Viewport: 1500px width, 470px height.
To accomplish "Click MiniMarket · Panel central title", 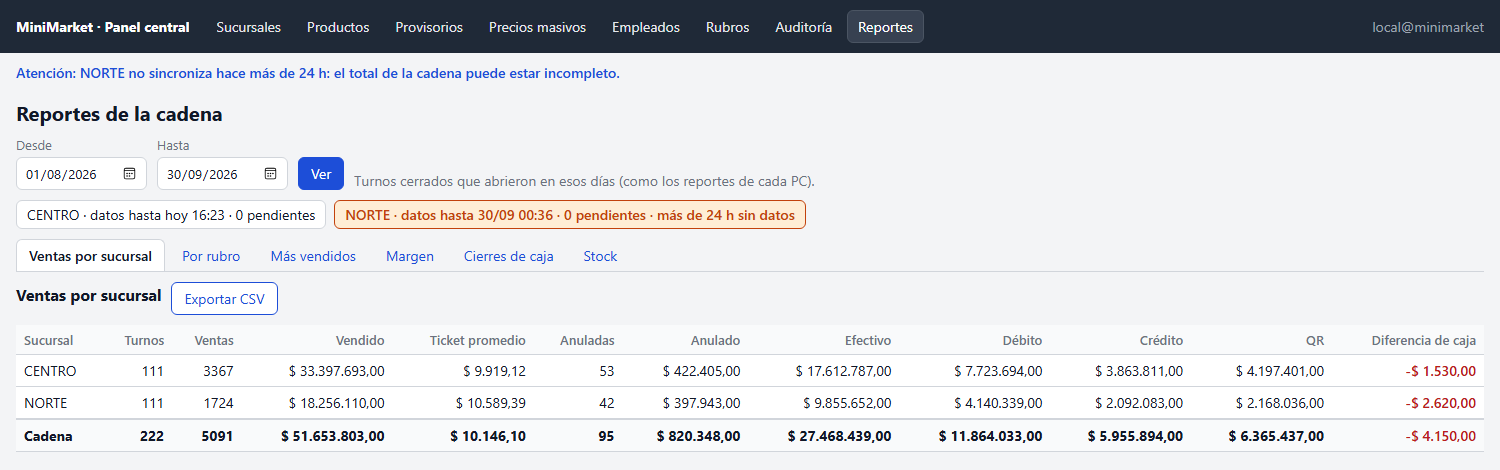I will pos(103,27).
